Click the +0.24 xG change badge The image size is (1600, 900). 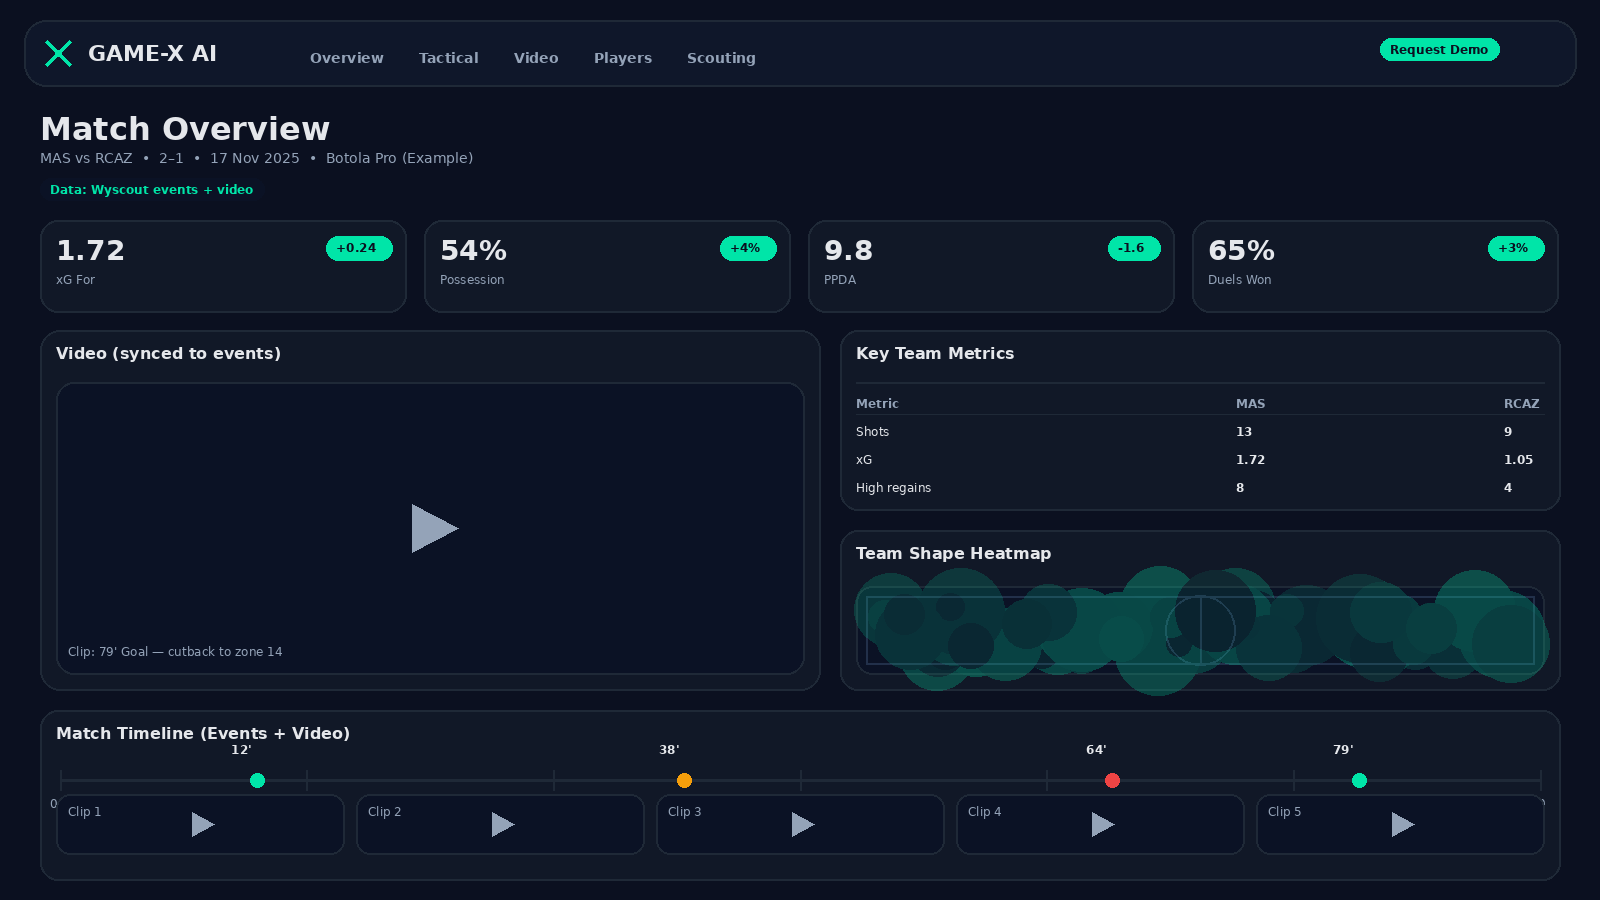coord(358,249)
